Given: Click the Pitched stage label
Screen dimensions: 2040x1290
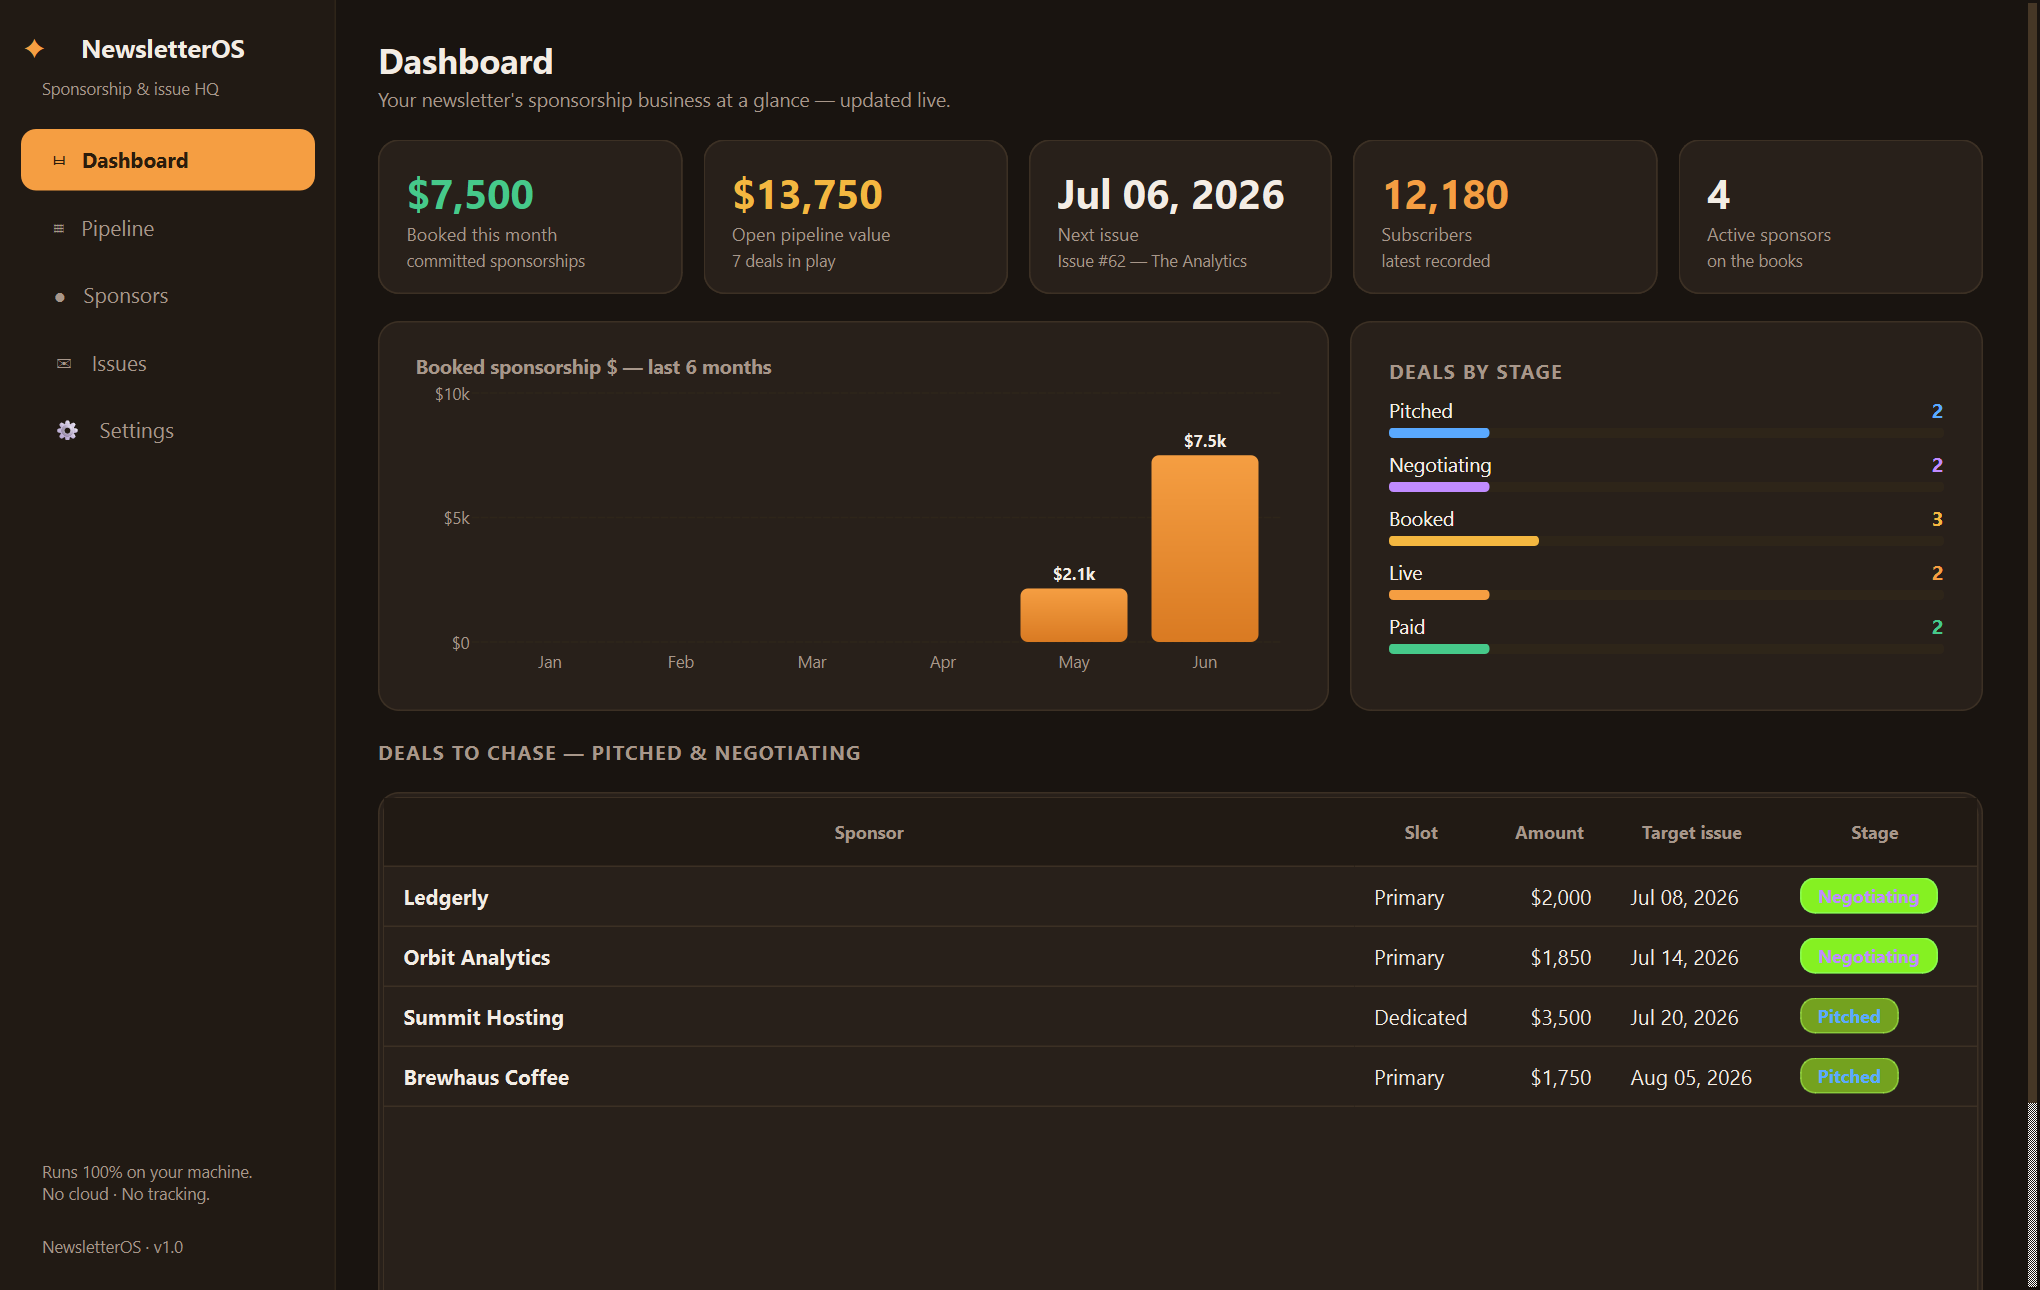Looking at the screenshot, I should 1420,411.
